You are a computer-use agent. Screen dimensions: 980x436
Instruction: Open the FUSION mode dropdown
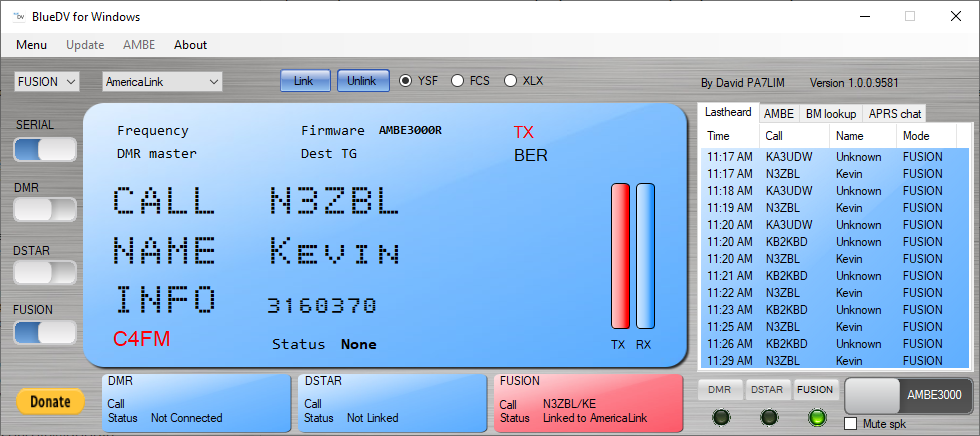46,82
